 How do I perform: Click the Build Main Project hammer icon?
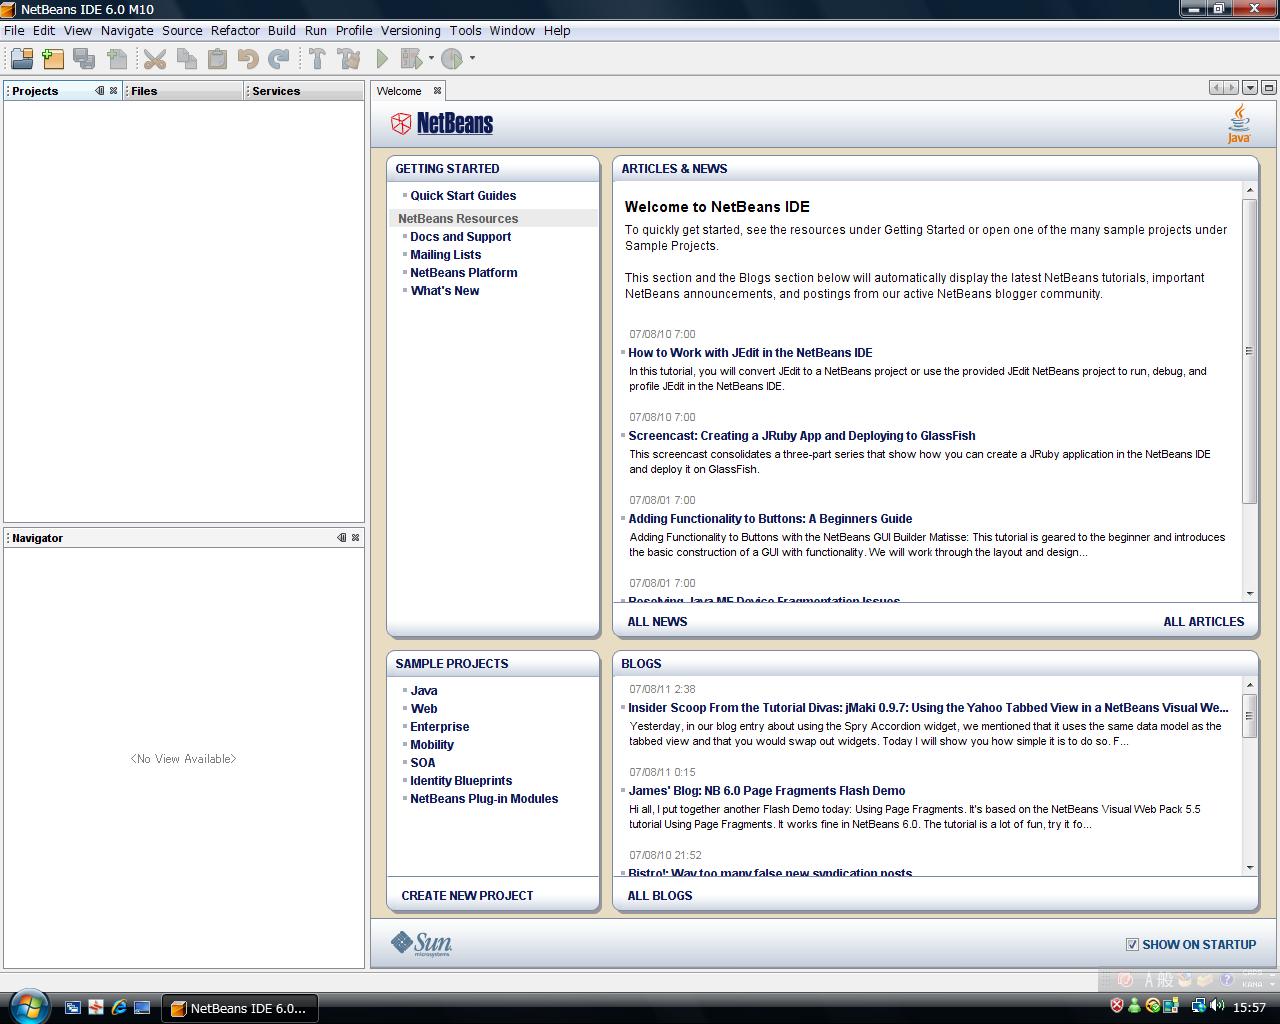317,59
